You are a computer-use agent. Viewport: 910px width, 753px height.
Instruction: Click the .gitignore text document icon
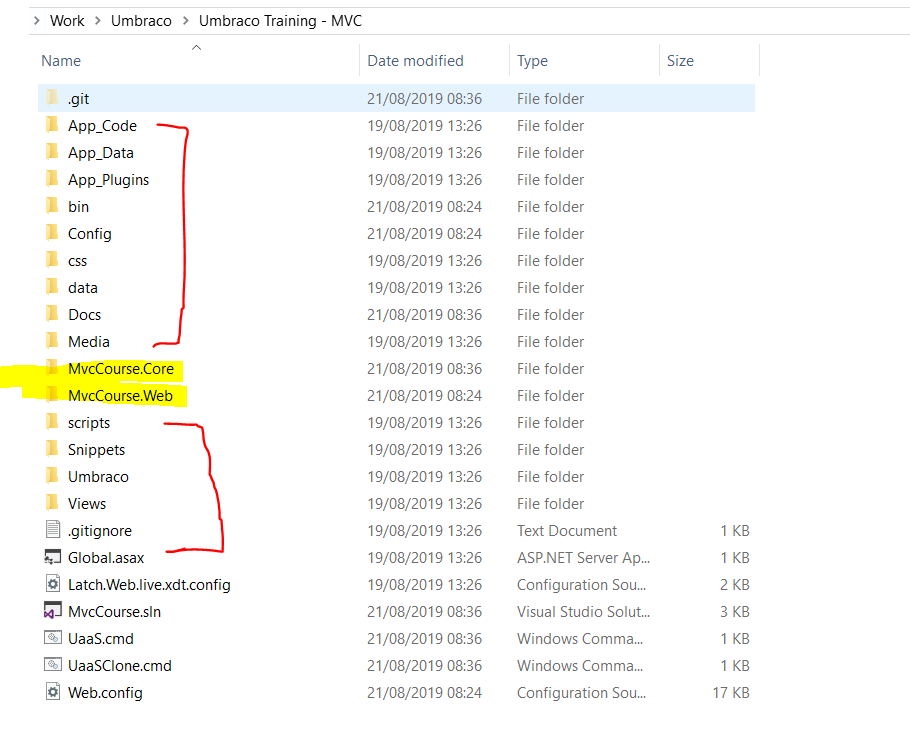click(x=53, y=529)
